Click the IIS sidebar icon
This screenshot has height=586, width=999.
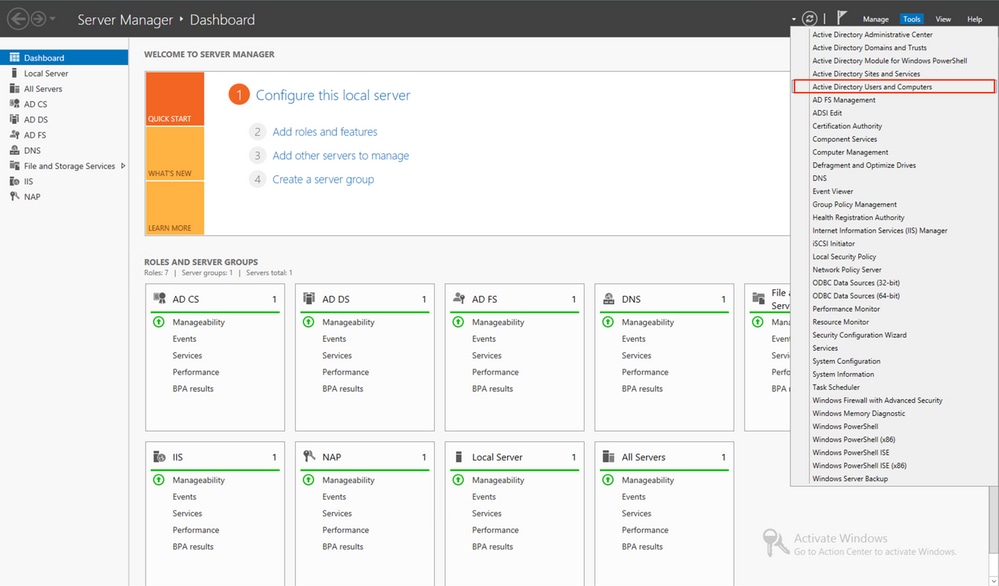coord(14,181)
